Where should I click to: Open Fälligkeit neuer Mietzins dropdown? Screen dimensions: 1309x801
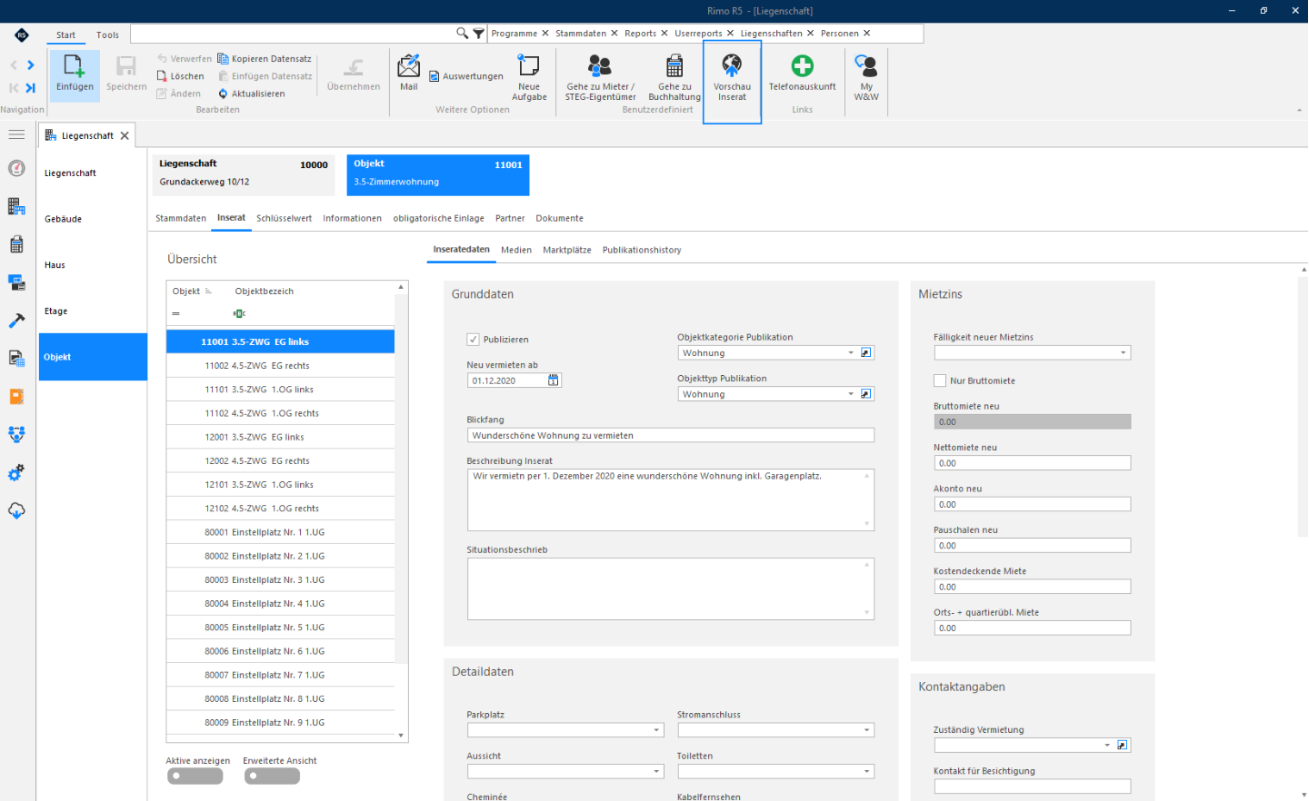tap(1124, 353)
